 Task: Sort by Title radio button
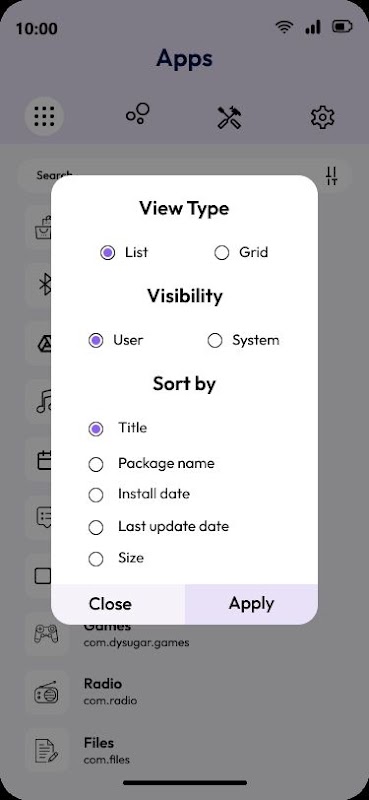tap(96, 429)
